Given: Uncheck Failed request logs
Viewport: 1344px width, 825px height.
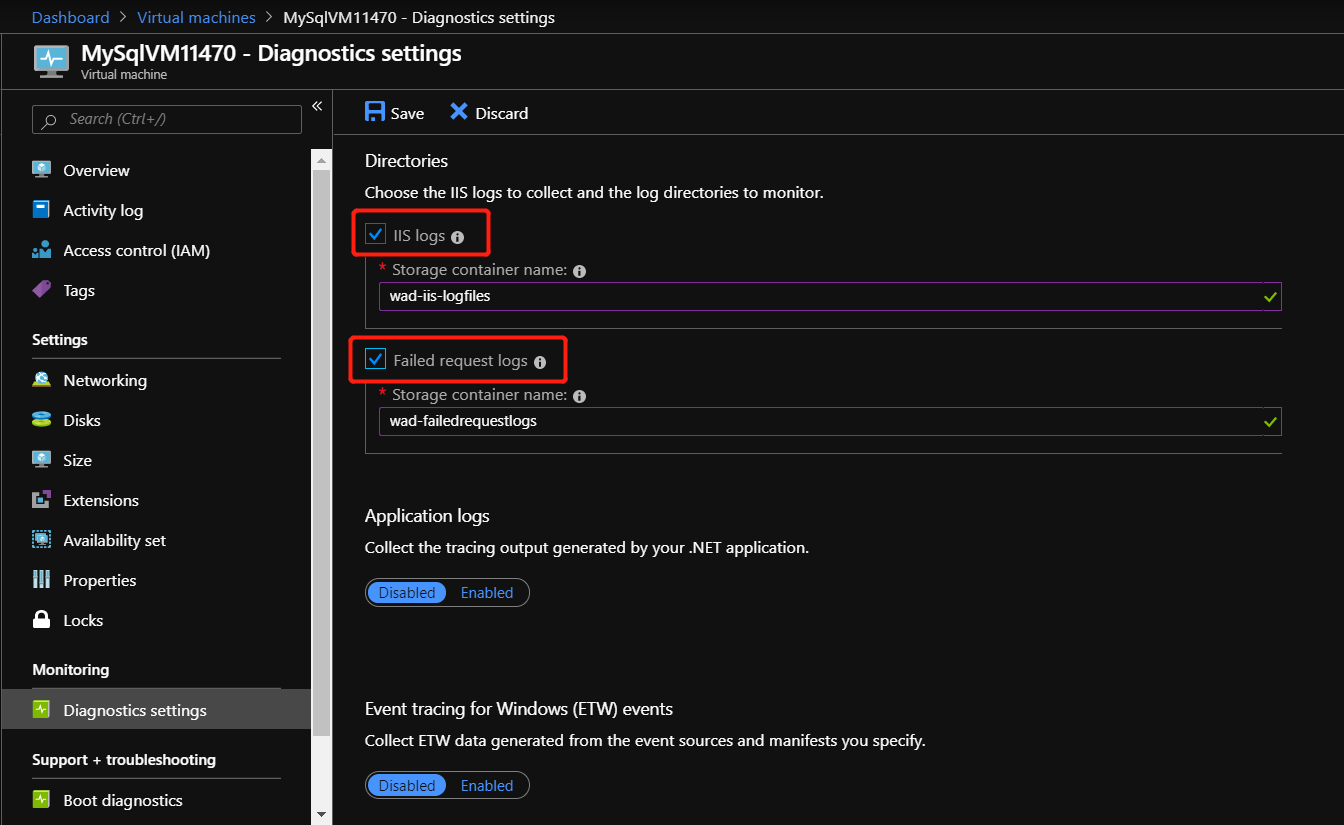Looking at the screenshot, I should [x=375, y=359].
